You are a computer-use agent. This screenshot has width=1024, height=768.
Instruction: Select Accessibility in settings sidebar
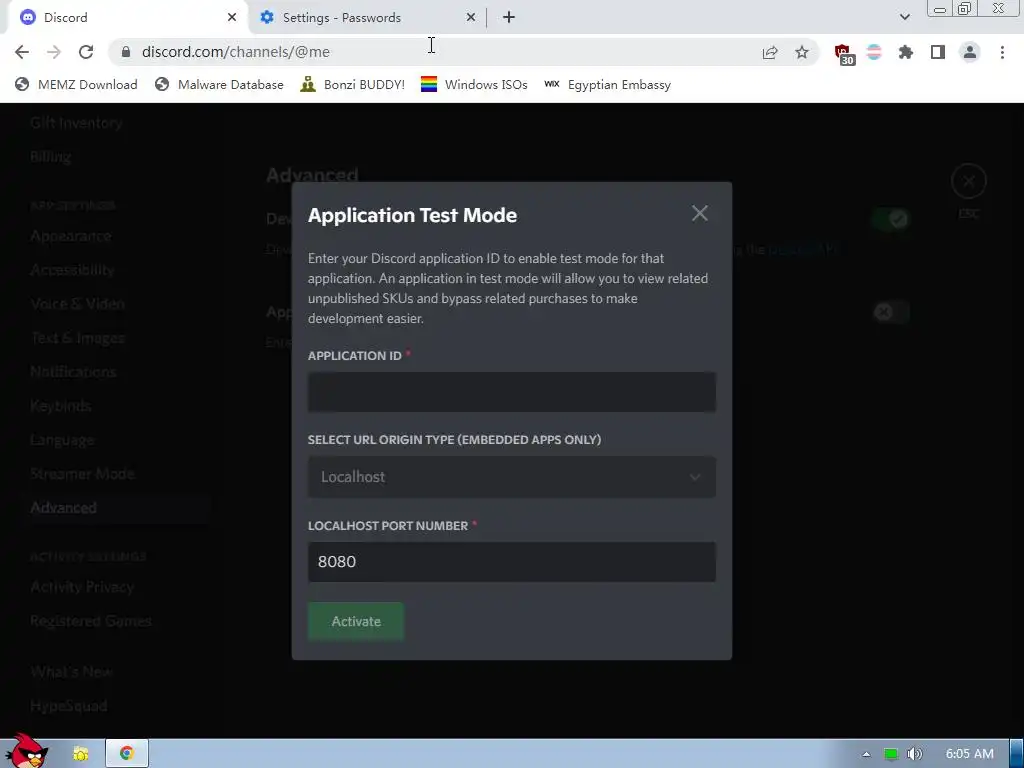pos(72,270)
